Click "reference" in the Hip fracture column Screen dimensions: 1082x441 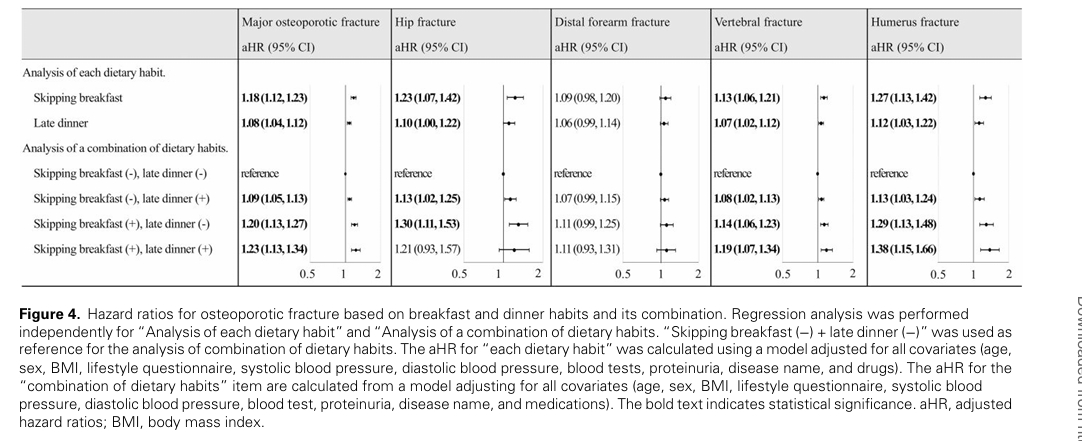click(x=414, y=173)
